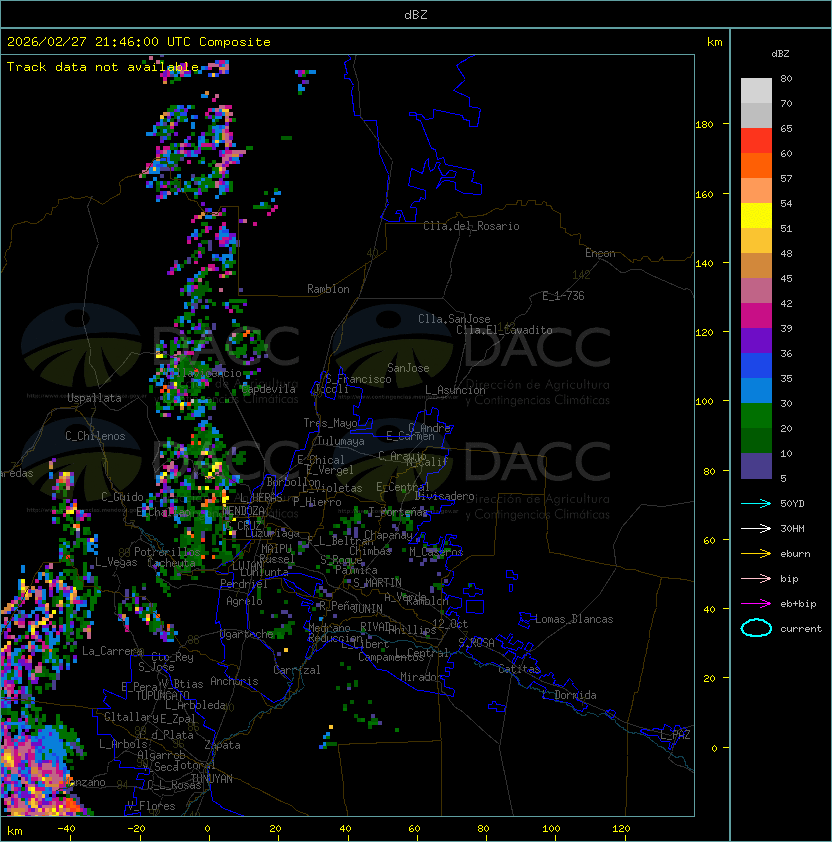Screen dimensions: 832x842
Task: Select the light gray top legend swatch
Action: (x=756, y=91)
